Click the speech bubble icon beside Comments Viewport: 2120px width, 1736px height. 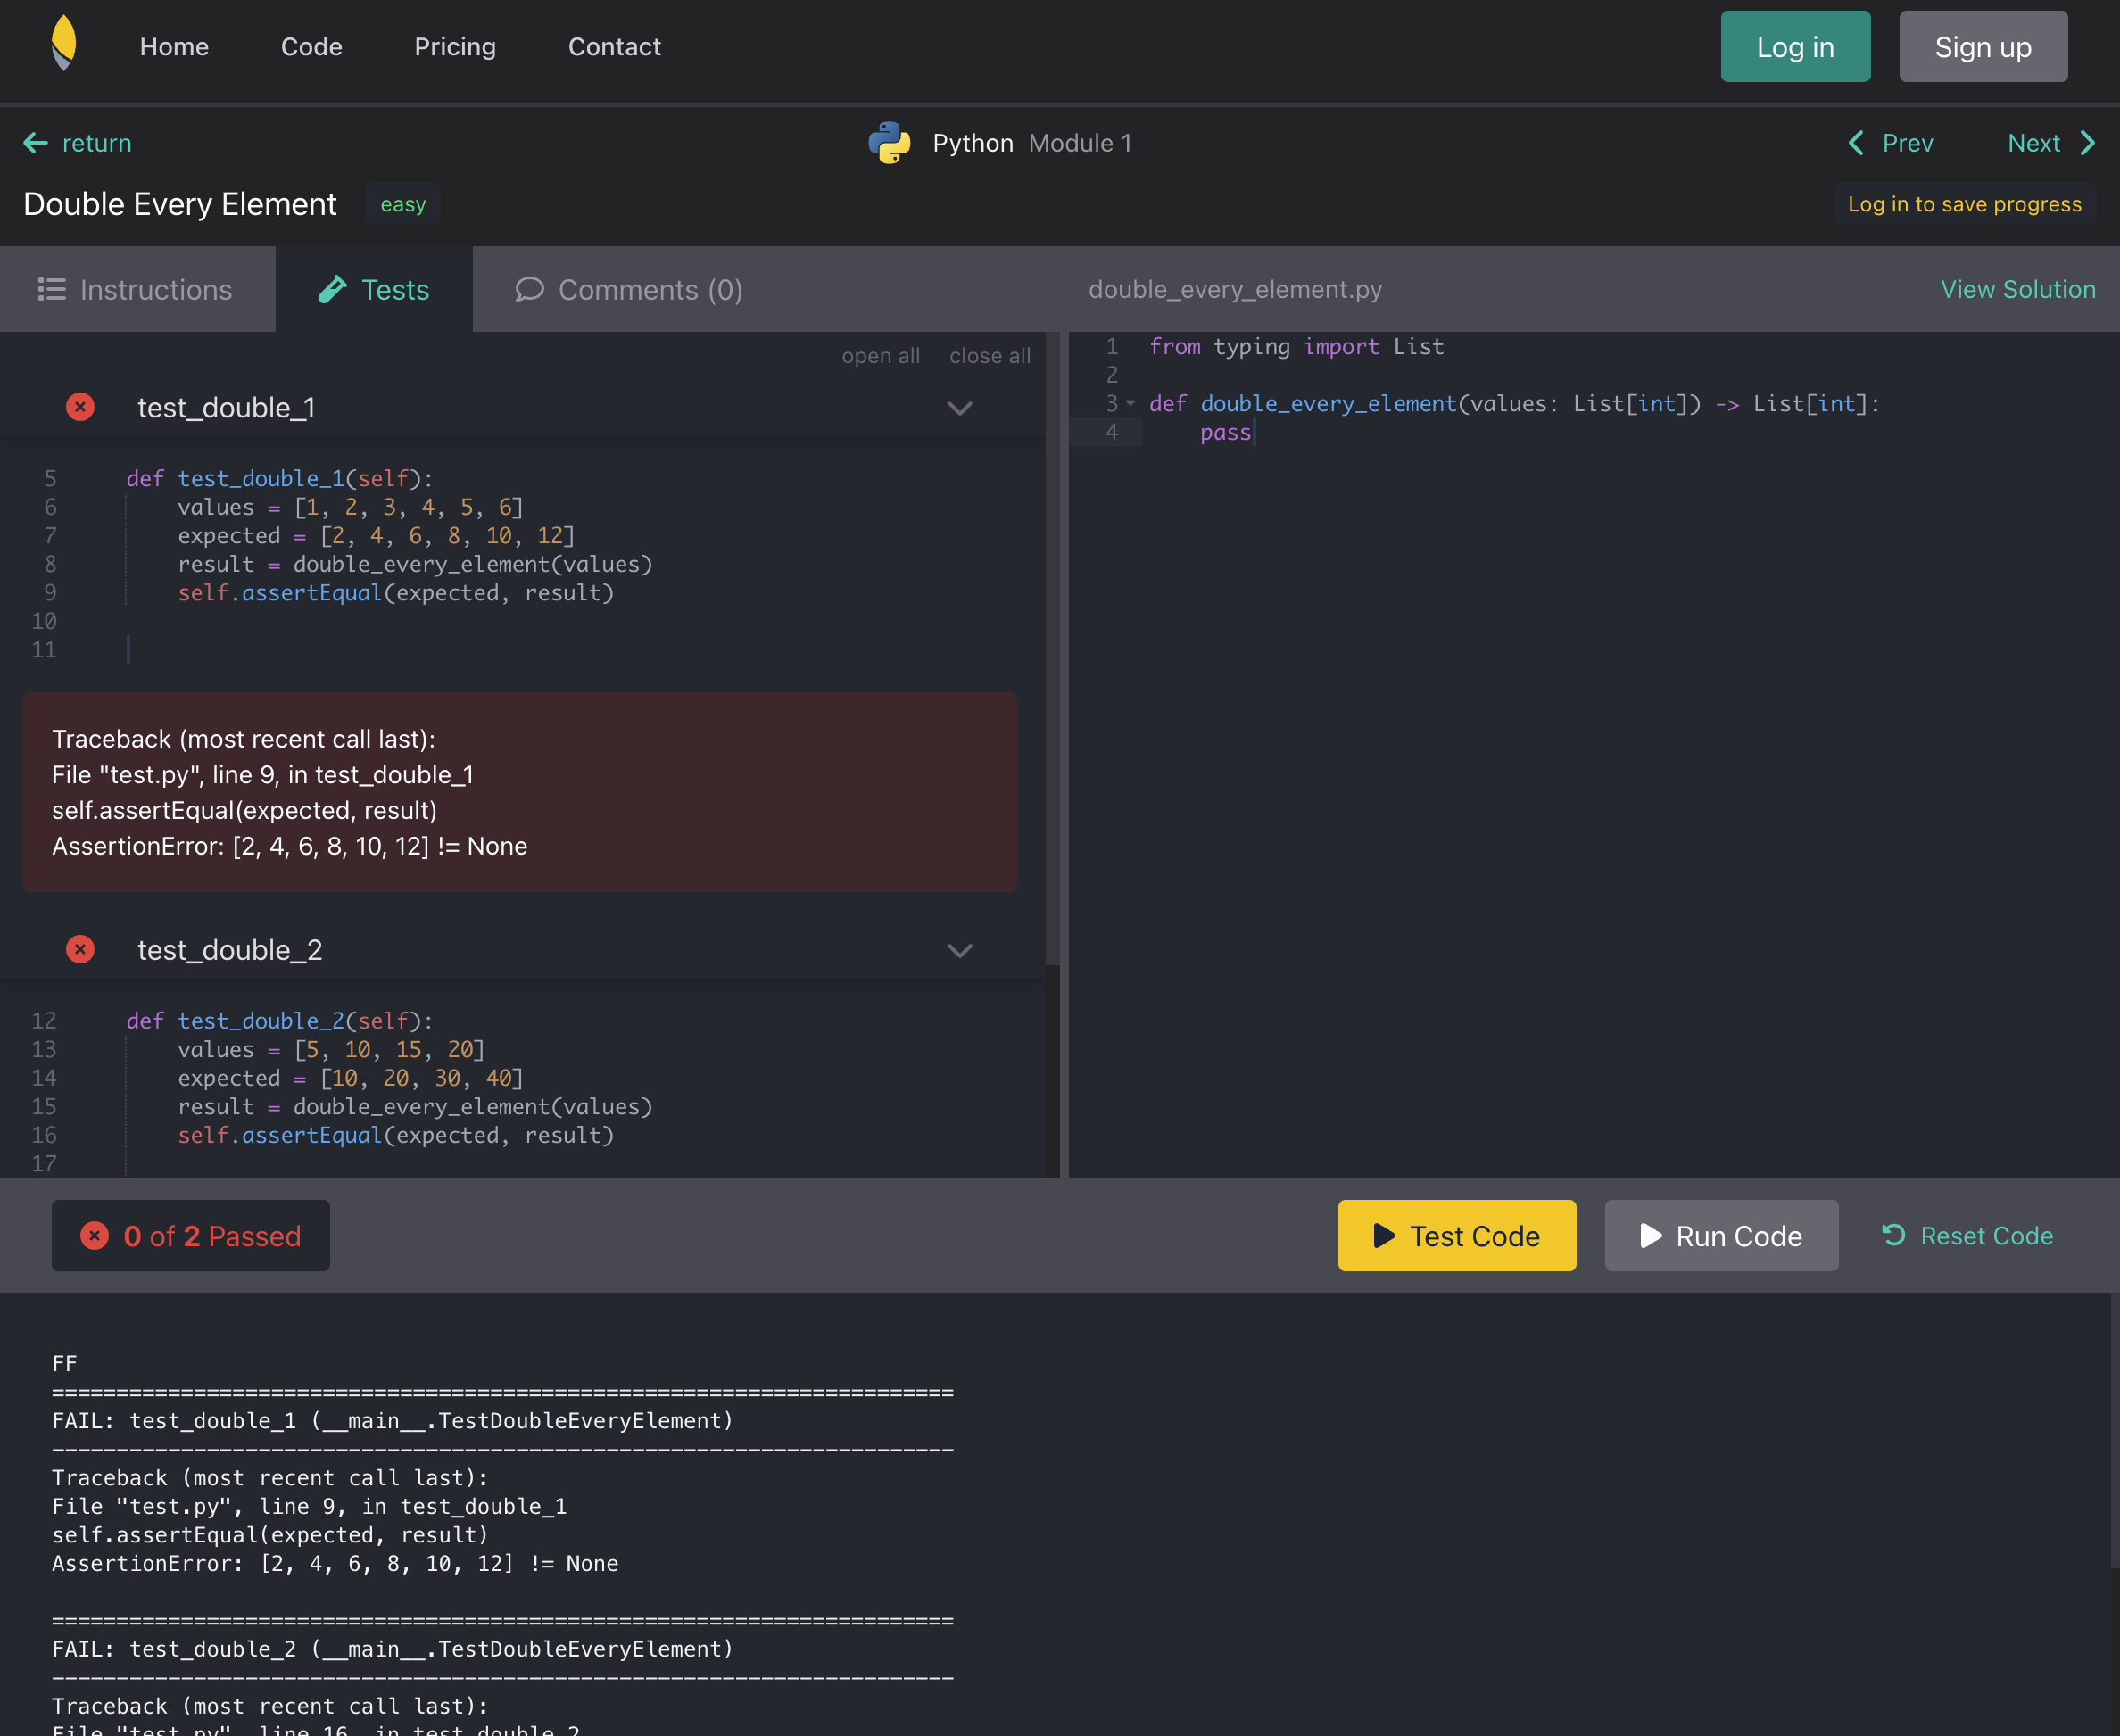click(529, 289)
